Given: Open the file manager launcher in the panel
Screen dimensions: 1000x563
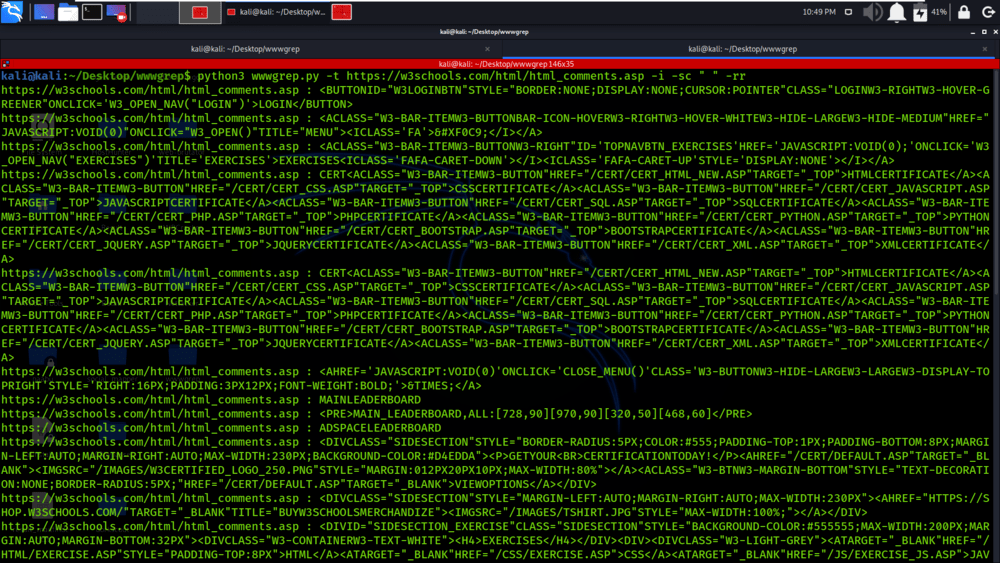Looking at the screenshot, I should pos(68,12).
